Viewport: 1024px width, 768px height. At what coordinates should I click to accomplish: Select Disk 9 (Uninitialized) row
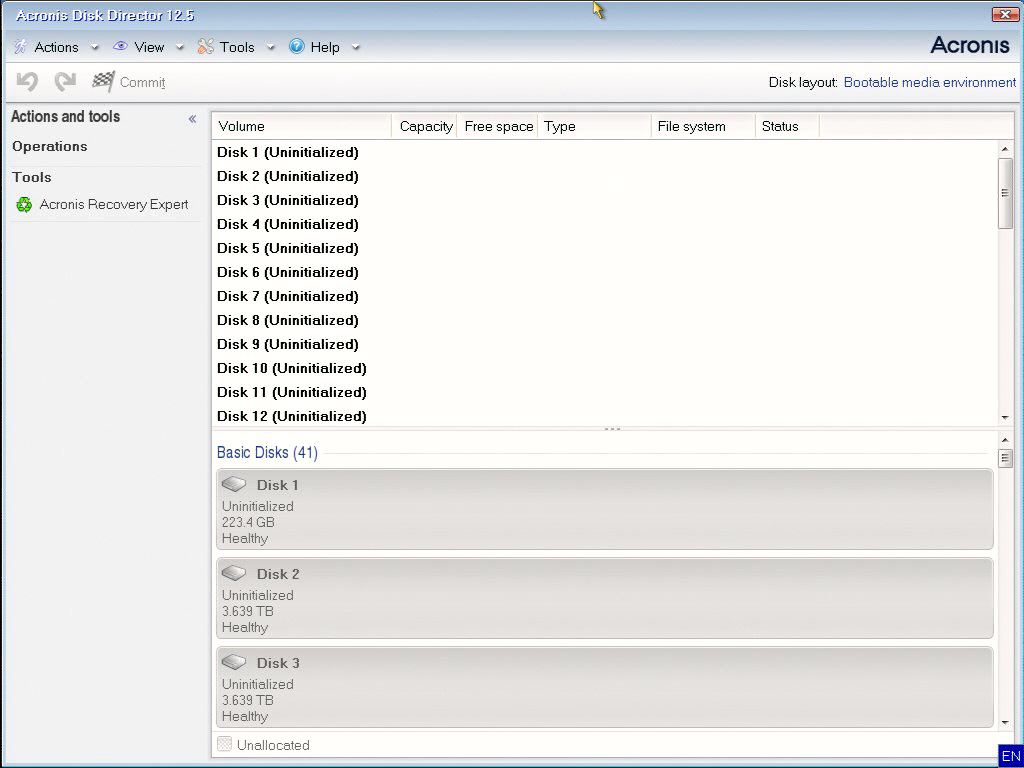pyautogui.click(x=605, y=344)
